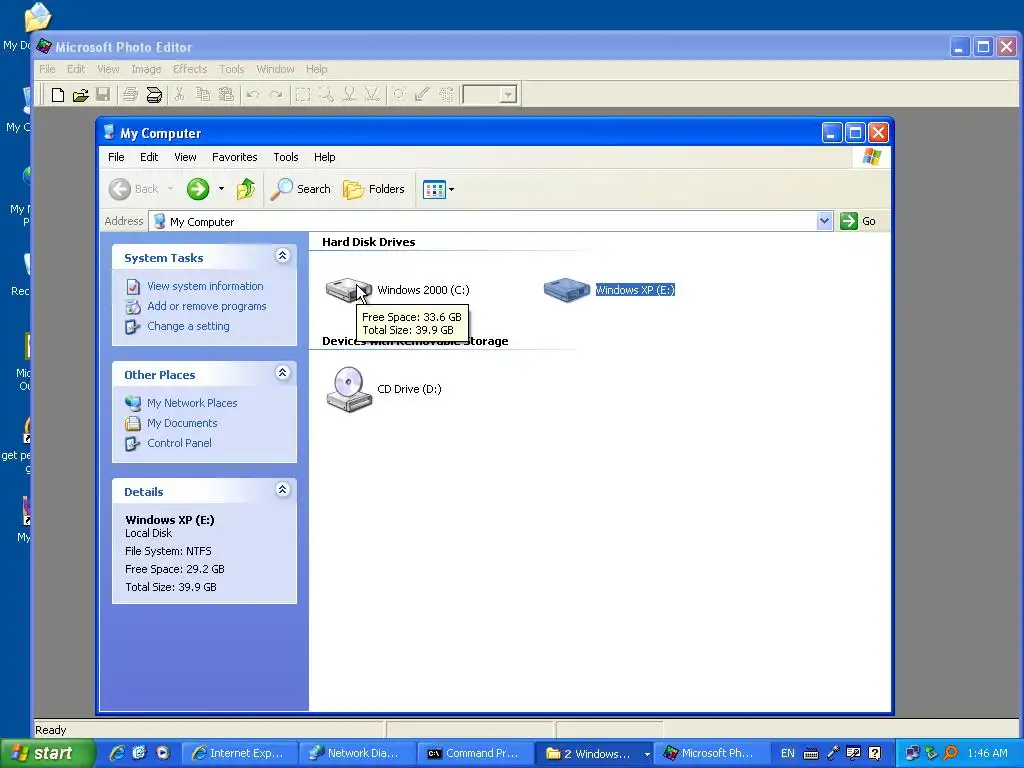The height and width of the screenshot is (768, 1024).
Task: Click the Save floppy icon in Photo Editor
Action: pyautogui.click(x=103, y=95)
